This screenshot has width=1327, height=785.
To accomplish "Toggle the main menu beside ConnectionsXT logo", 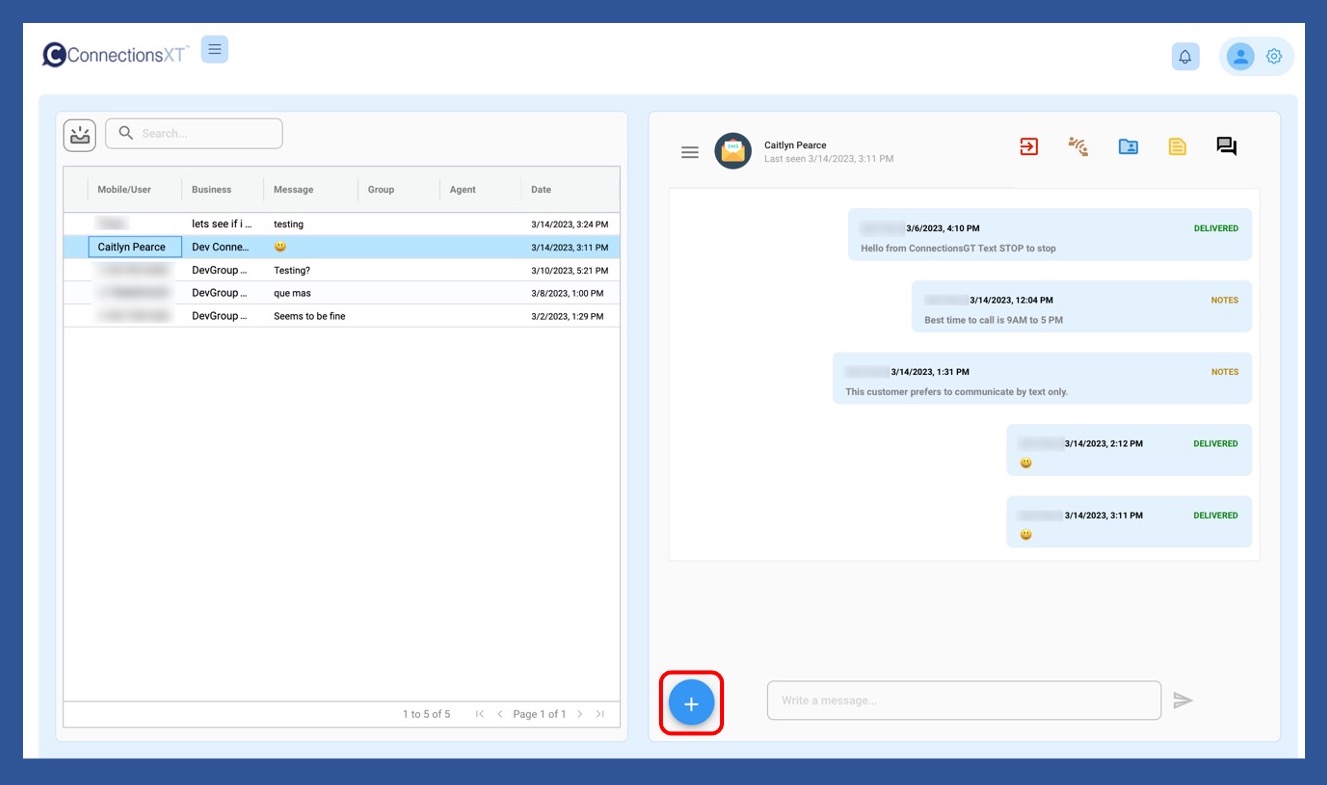I will pos(215,49).
